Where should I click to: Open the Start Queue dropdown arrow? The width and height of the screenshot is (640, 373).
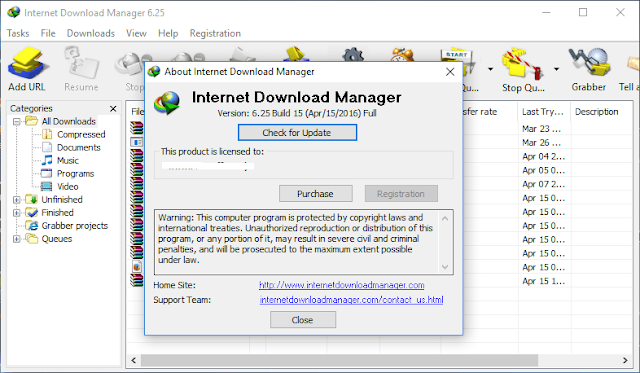490,69
